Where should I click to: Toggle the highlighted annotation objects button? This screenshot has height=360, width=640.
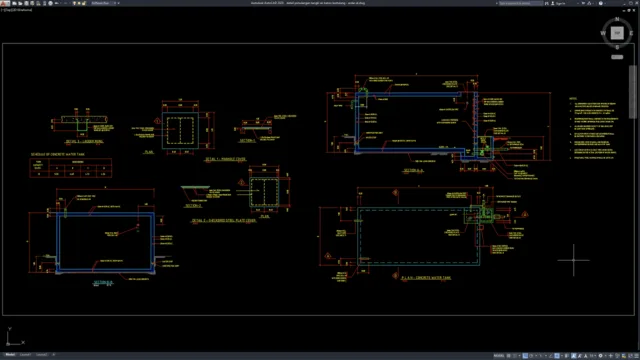573,356
